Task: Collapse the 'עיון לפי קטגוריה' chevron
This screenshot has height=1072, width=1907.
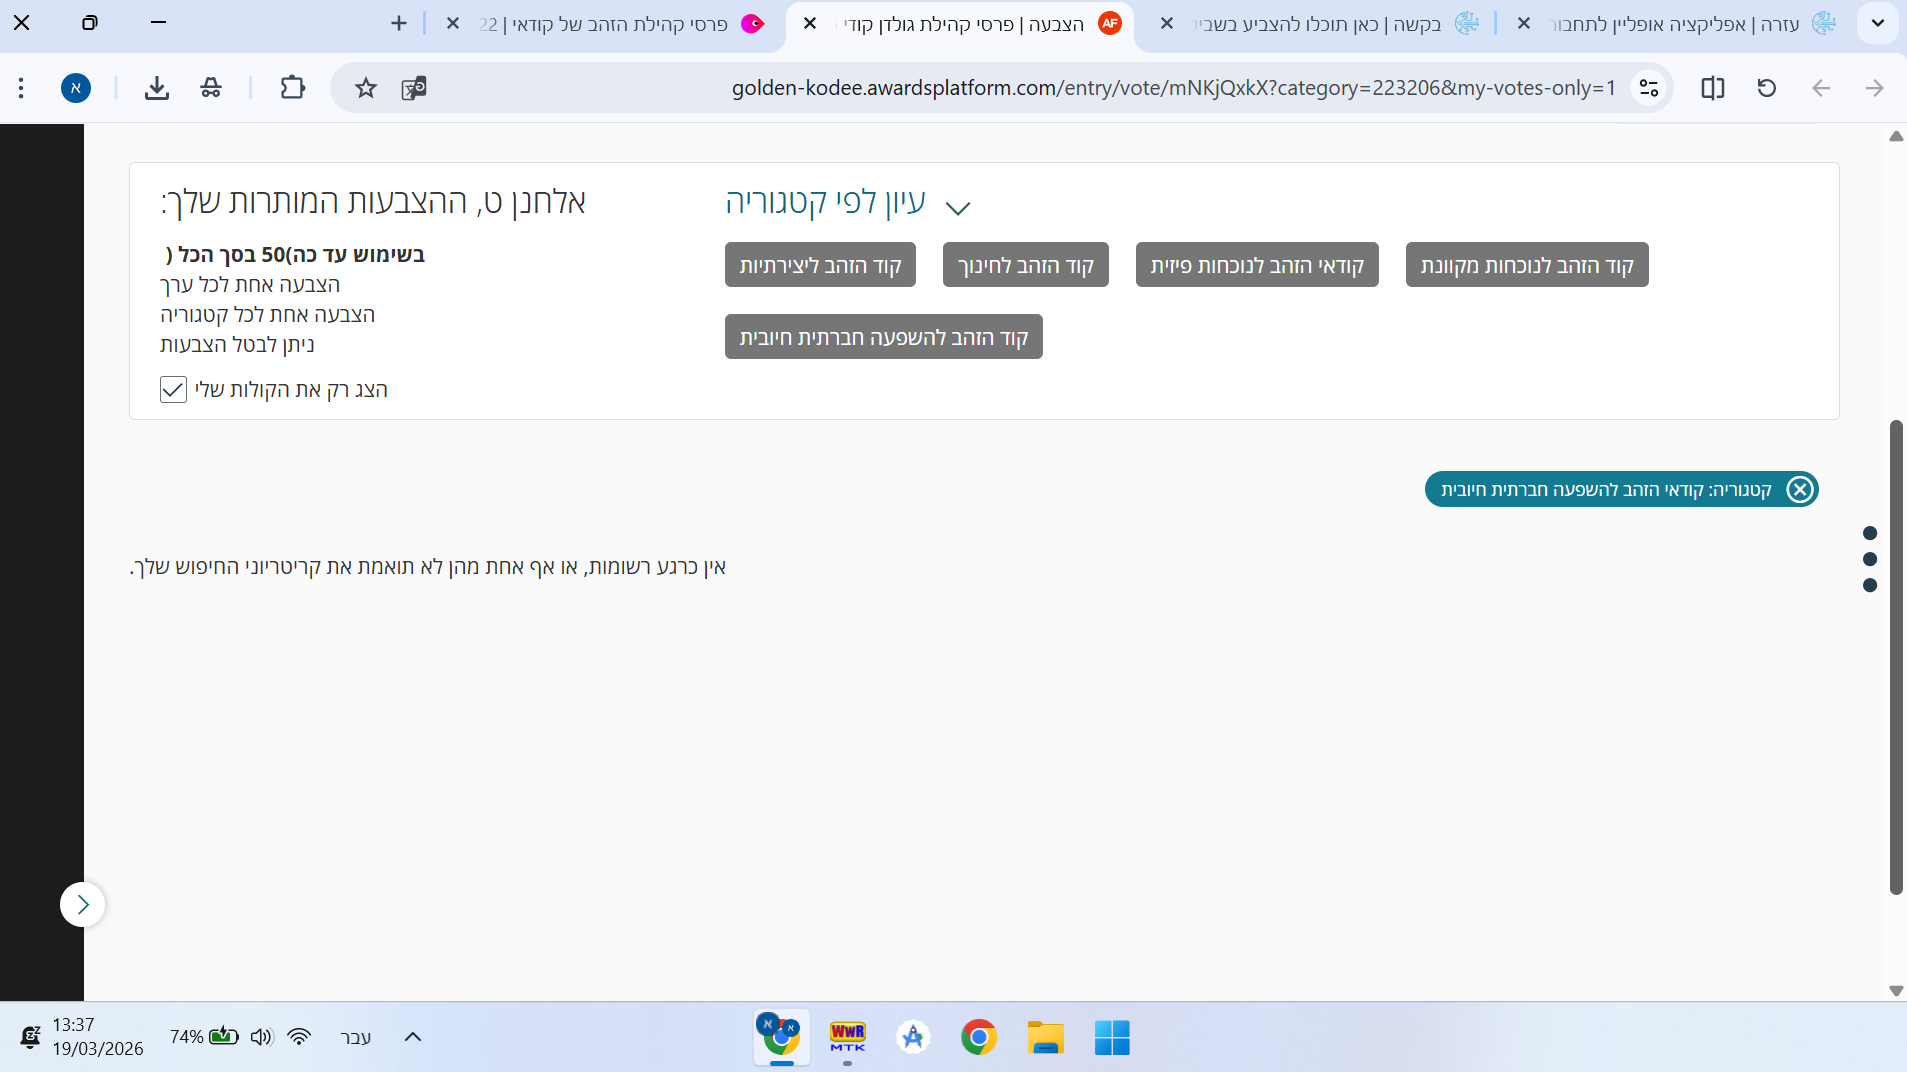Action: coord(958,208)
